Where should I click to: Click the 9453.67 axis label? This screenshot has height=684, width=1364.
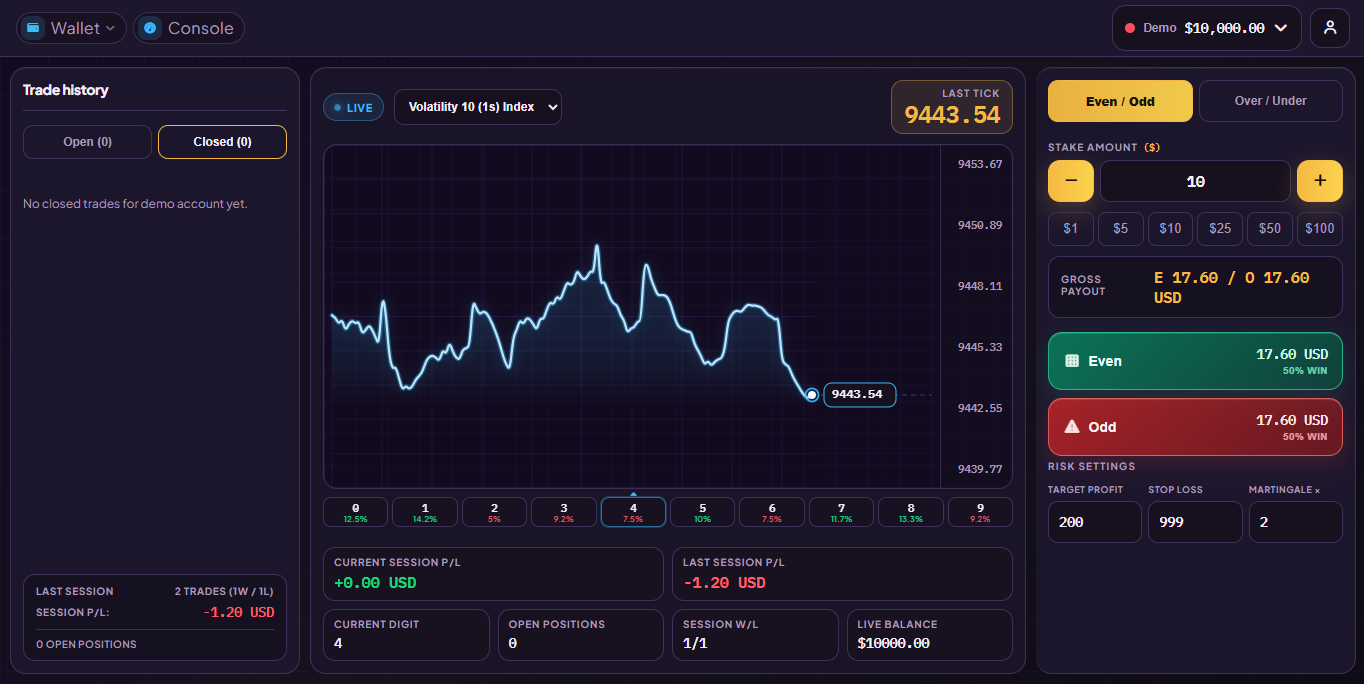(x=980, y=164)
